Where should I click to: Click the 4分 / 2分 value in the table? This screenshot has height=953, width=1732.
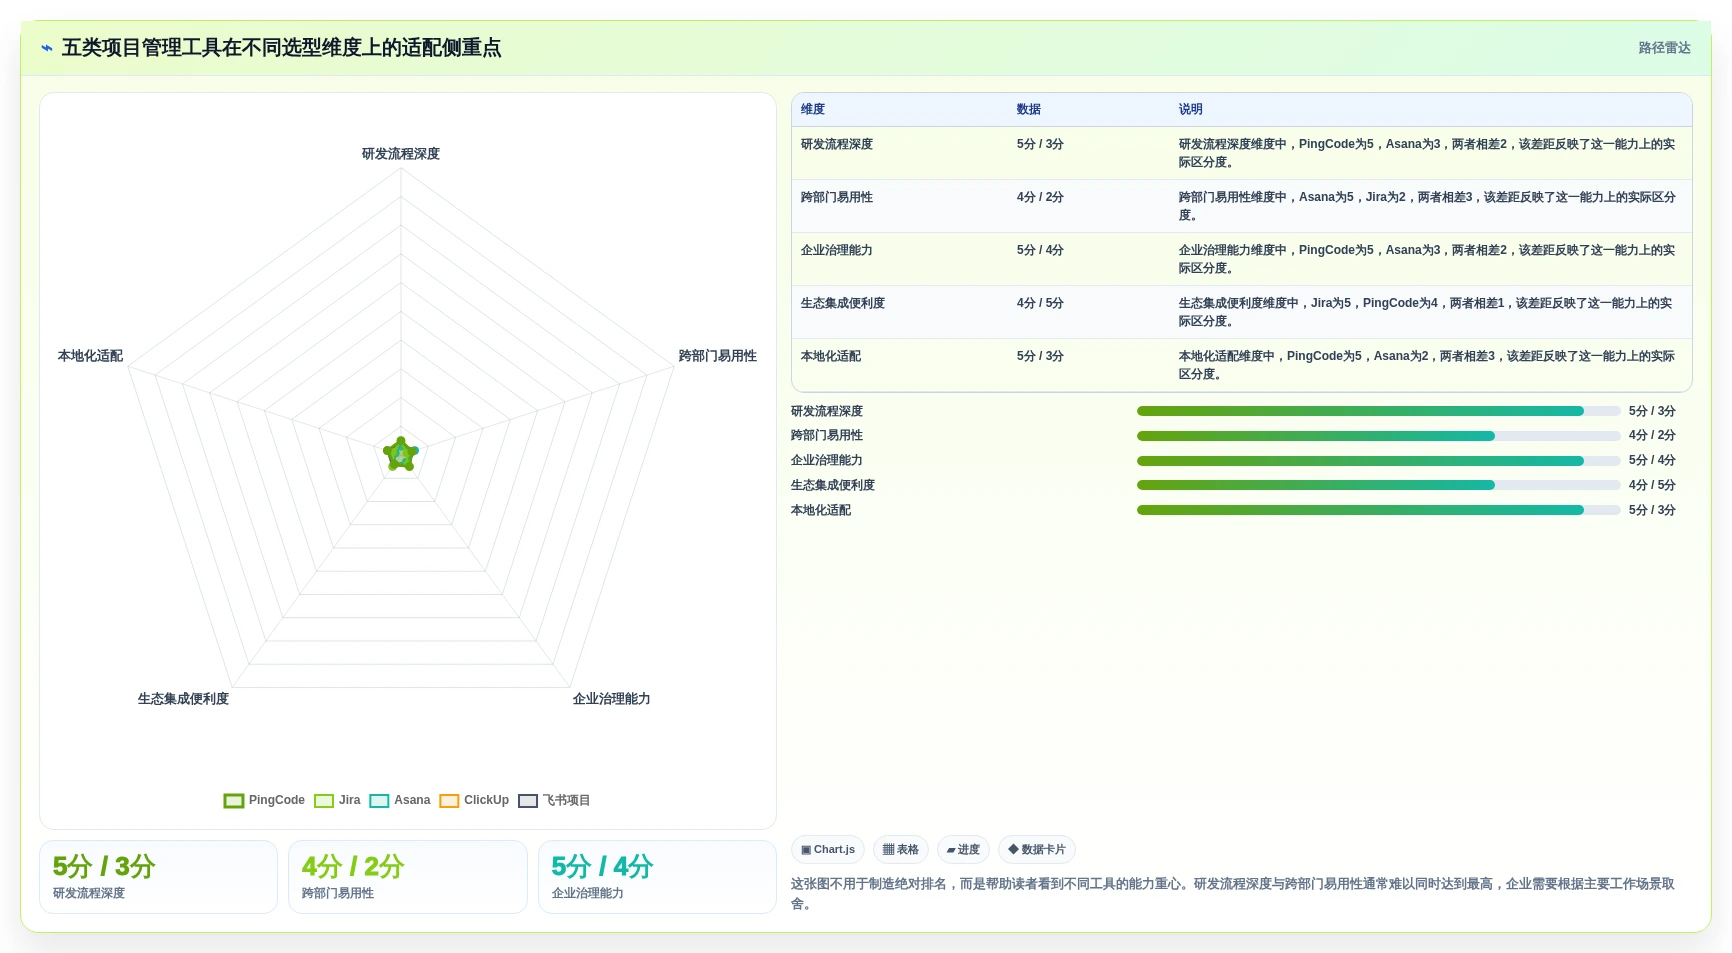coord(1040,197)
